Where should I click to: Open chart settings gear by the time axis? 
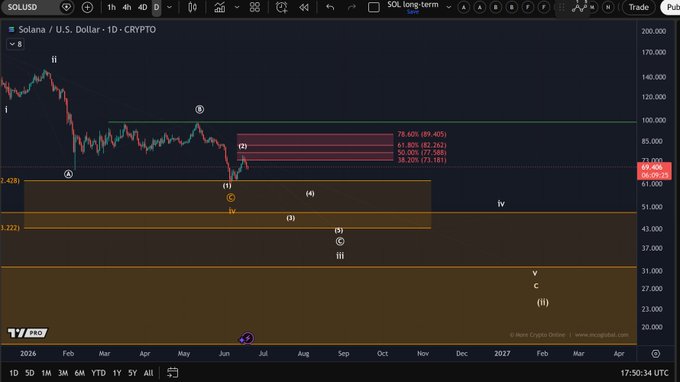[655, 354]
